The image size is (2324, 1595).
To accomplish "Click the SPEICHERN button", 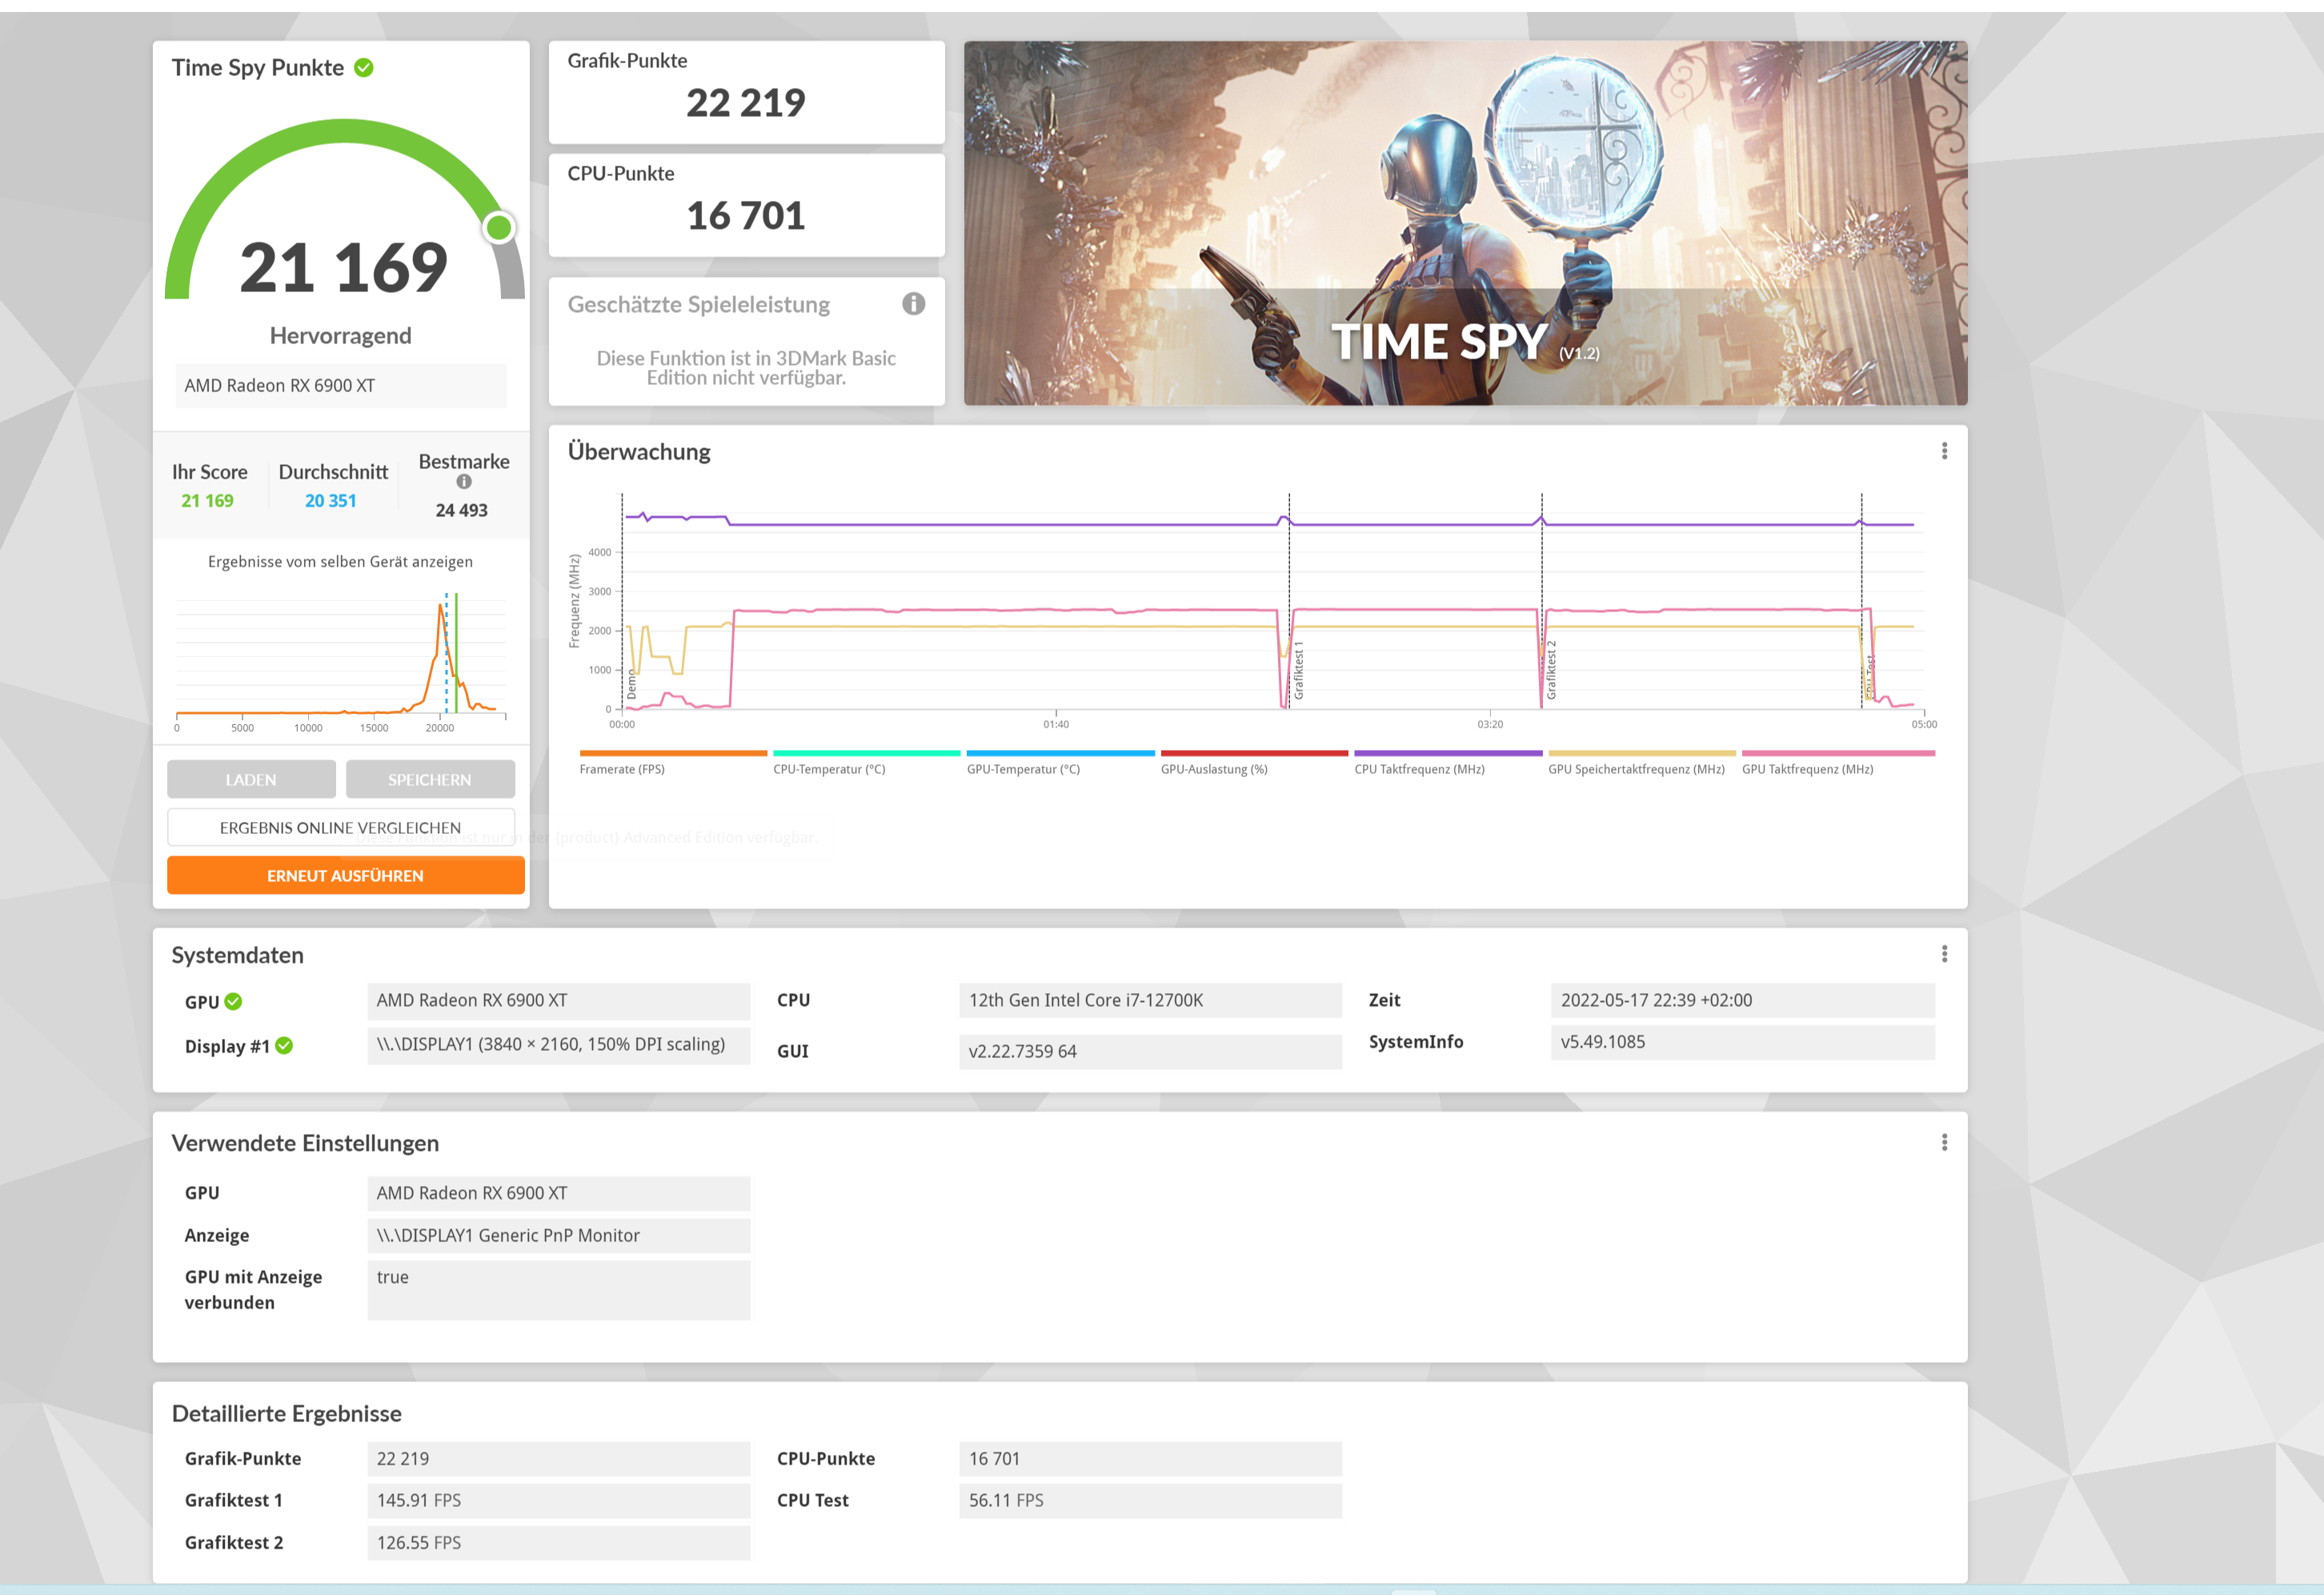I will (430, 779).
